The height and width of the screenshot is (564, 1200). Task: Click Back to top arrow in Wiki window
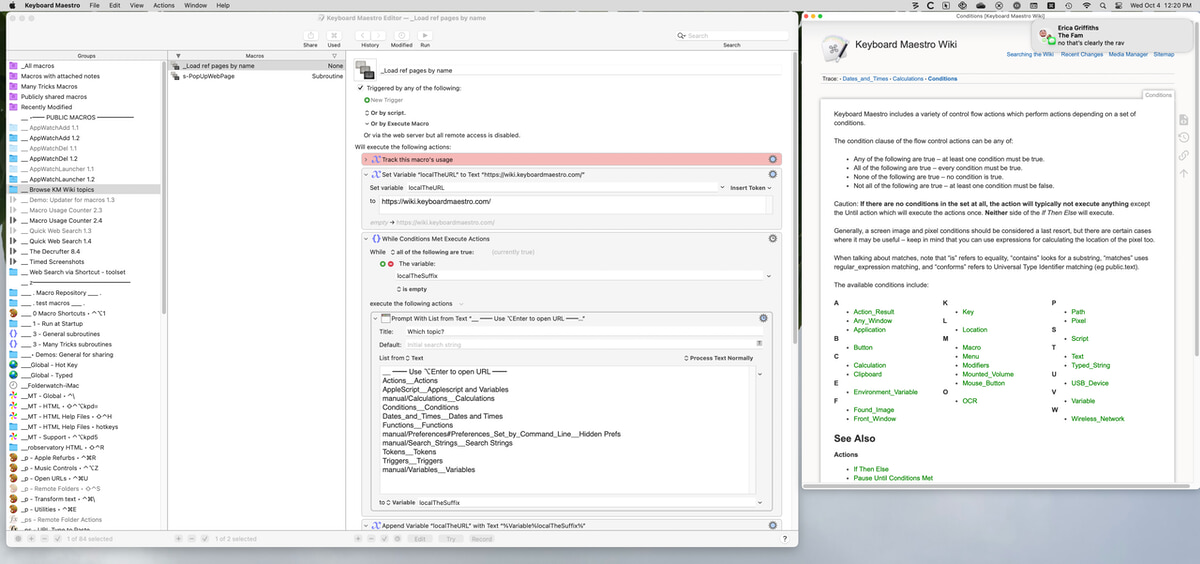click(1183, 173)
